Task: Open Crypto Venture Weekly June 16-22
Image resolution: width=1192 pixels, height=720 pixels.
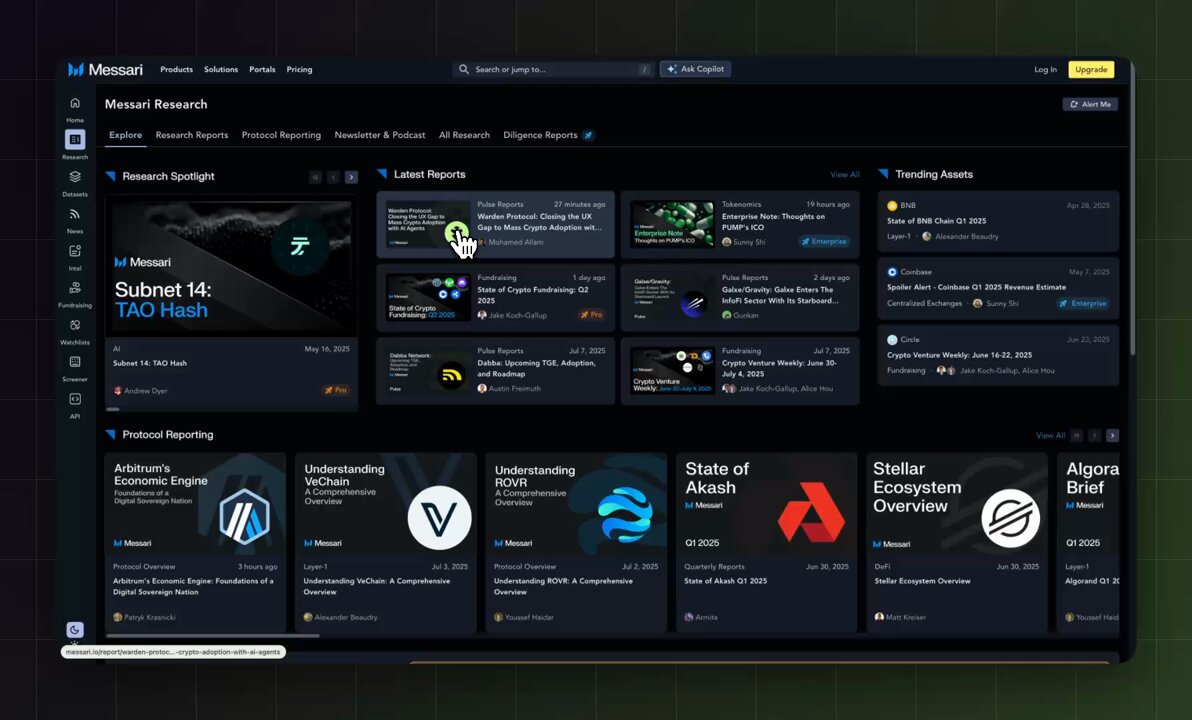Action: point(998,355)
